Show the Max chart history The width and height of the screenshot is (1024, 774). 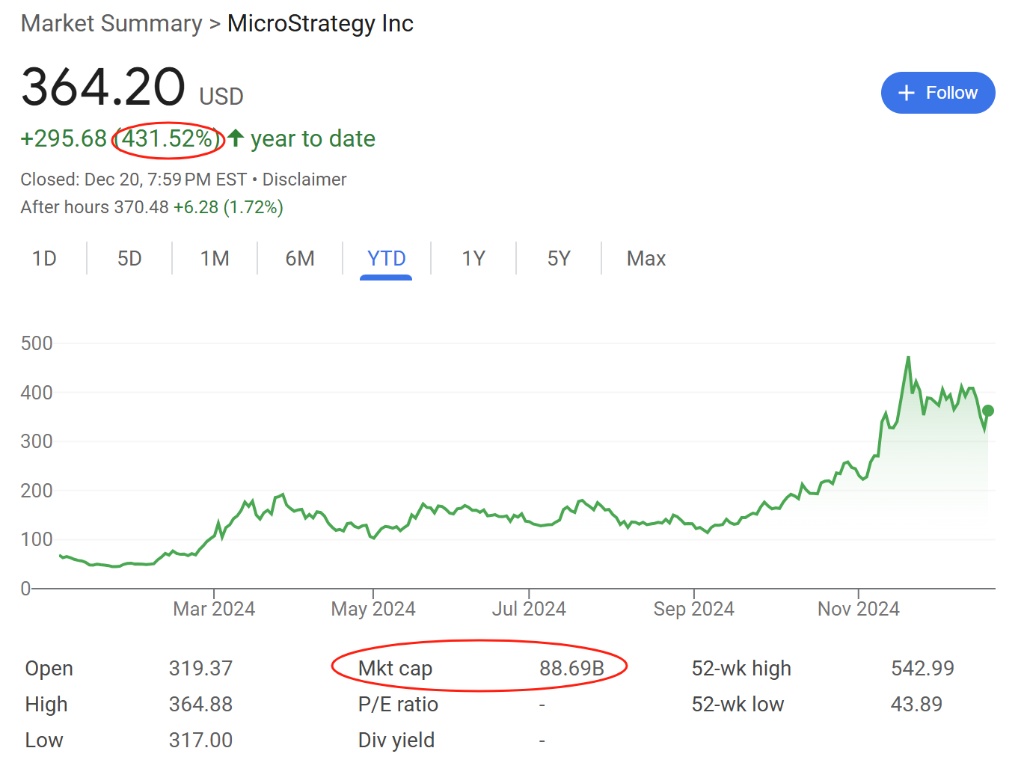(646, 259)
